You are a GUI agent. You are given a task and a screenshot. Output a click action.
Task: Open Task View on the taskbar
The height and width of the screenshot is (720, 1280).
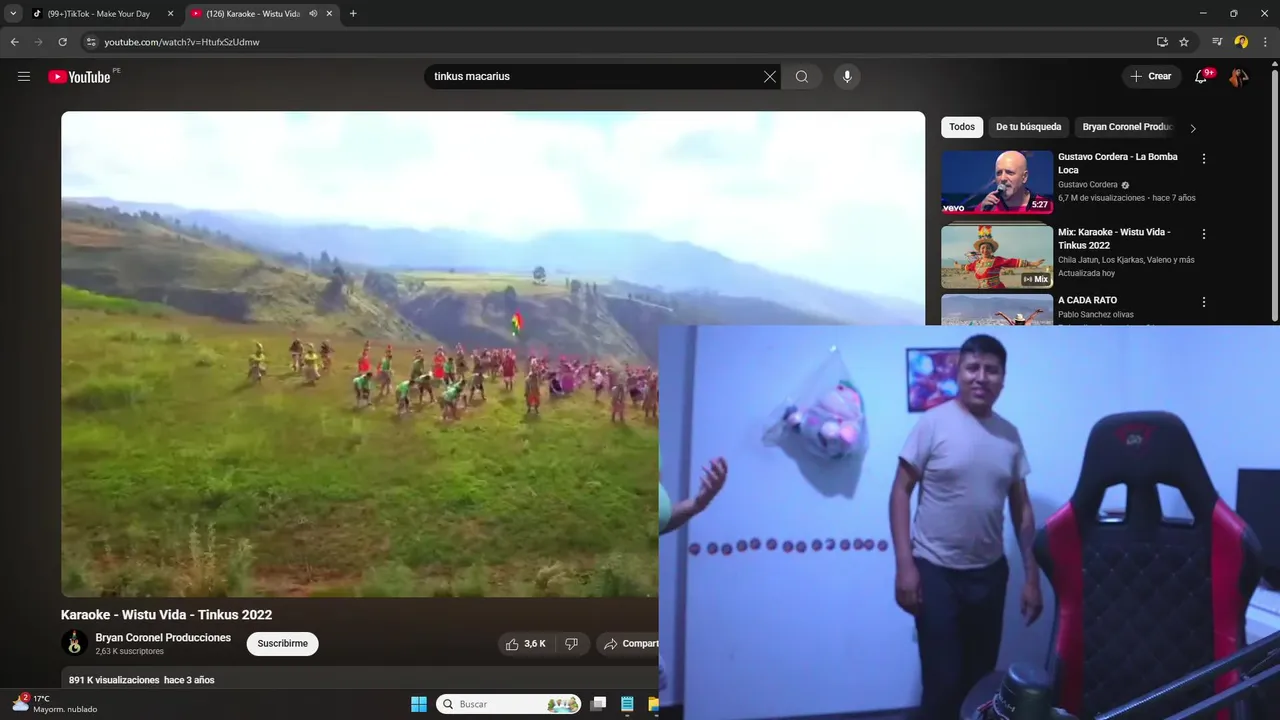click(598, 704)
